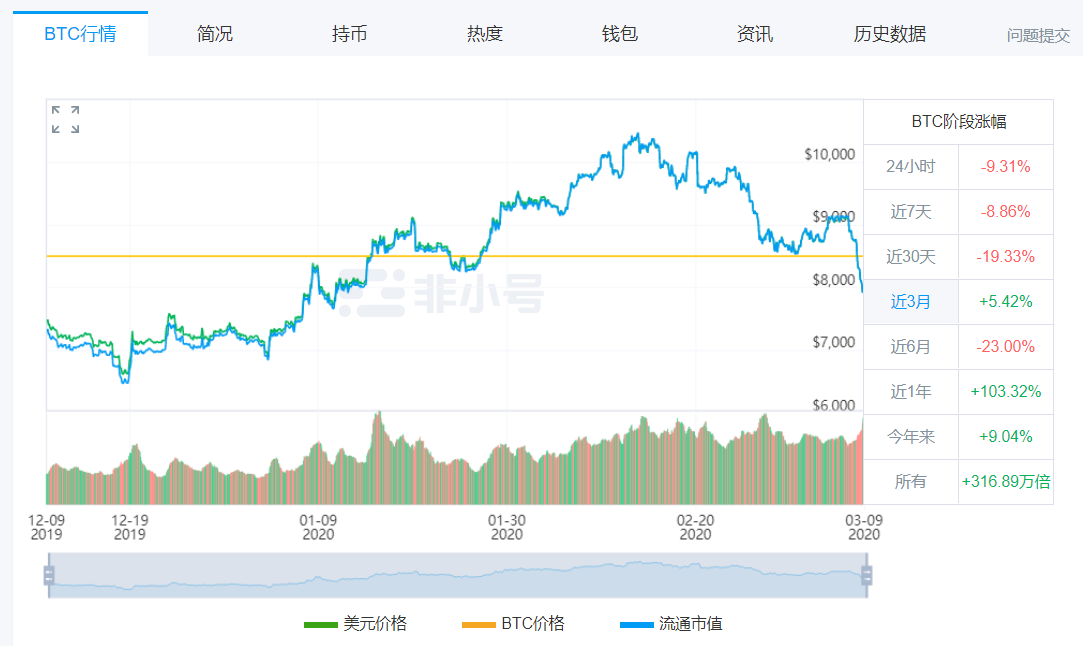This screenshot has height=646, width=1083.
Task: Open the 历史数据 tab
Action: [x=890, y=34]
